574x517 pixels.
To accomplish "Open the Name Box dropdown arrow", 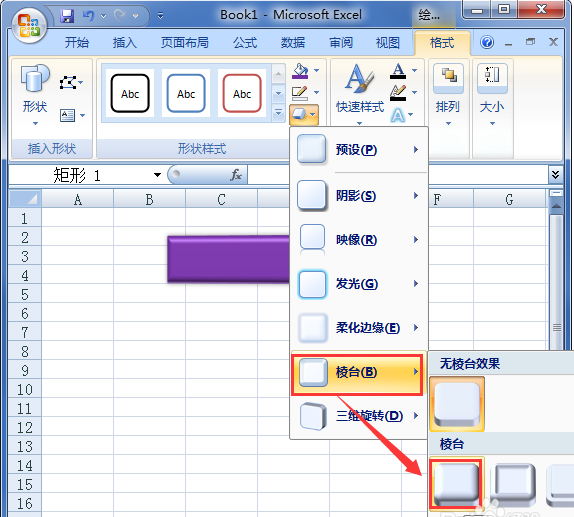I will (157, 175).
